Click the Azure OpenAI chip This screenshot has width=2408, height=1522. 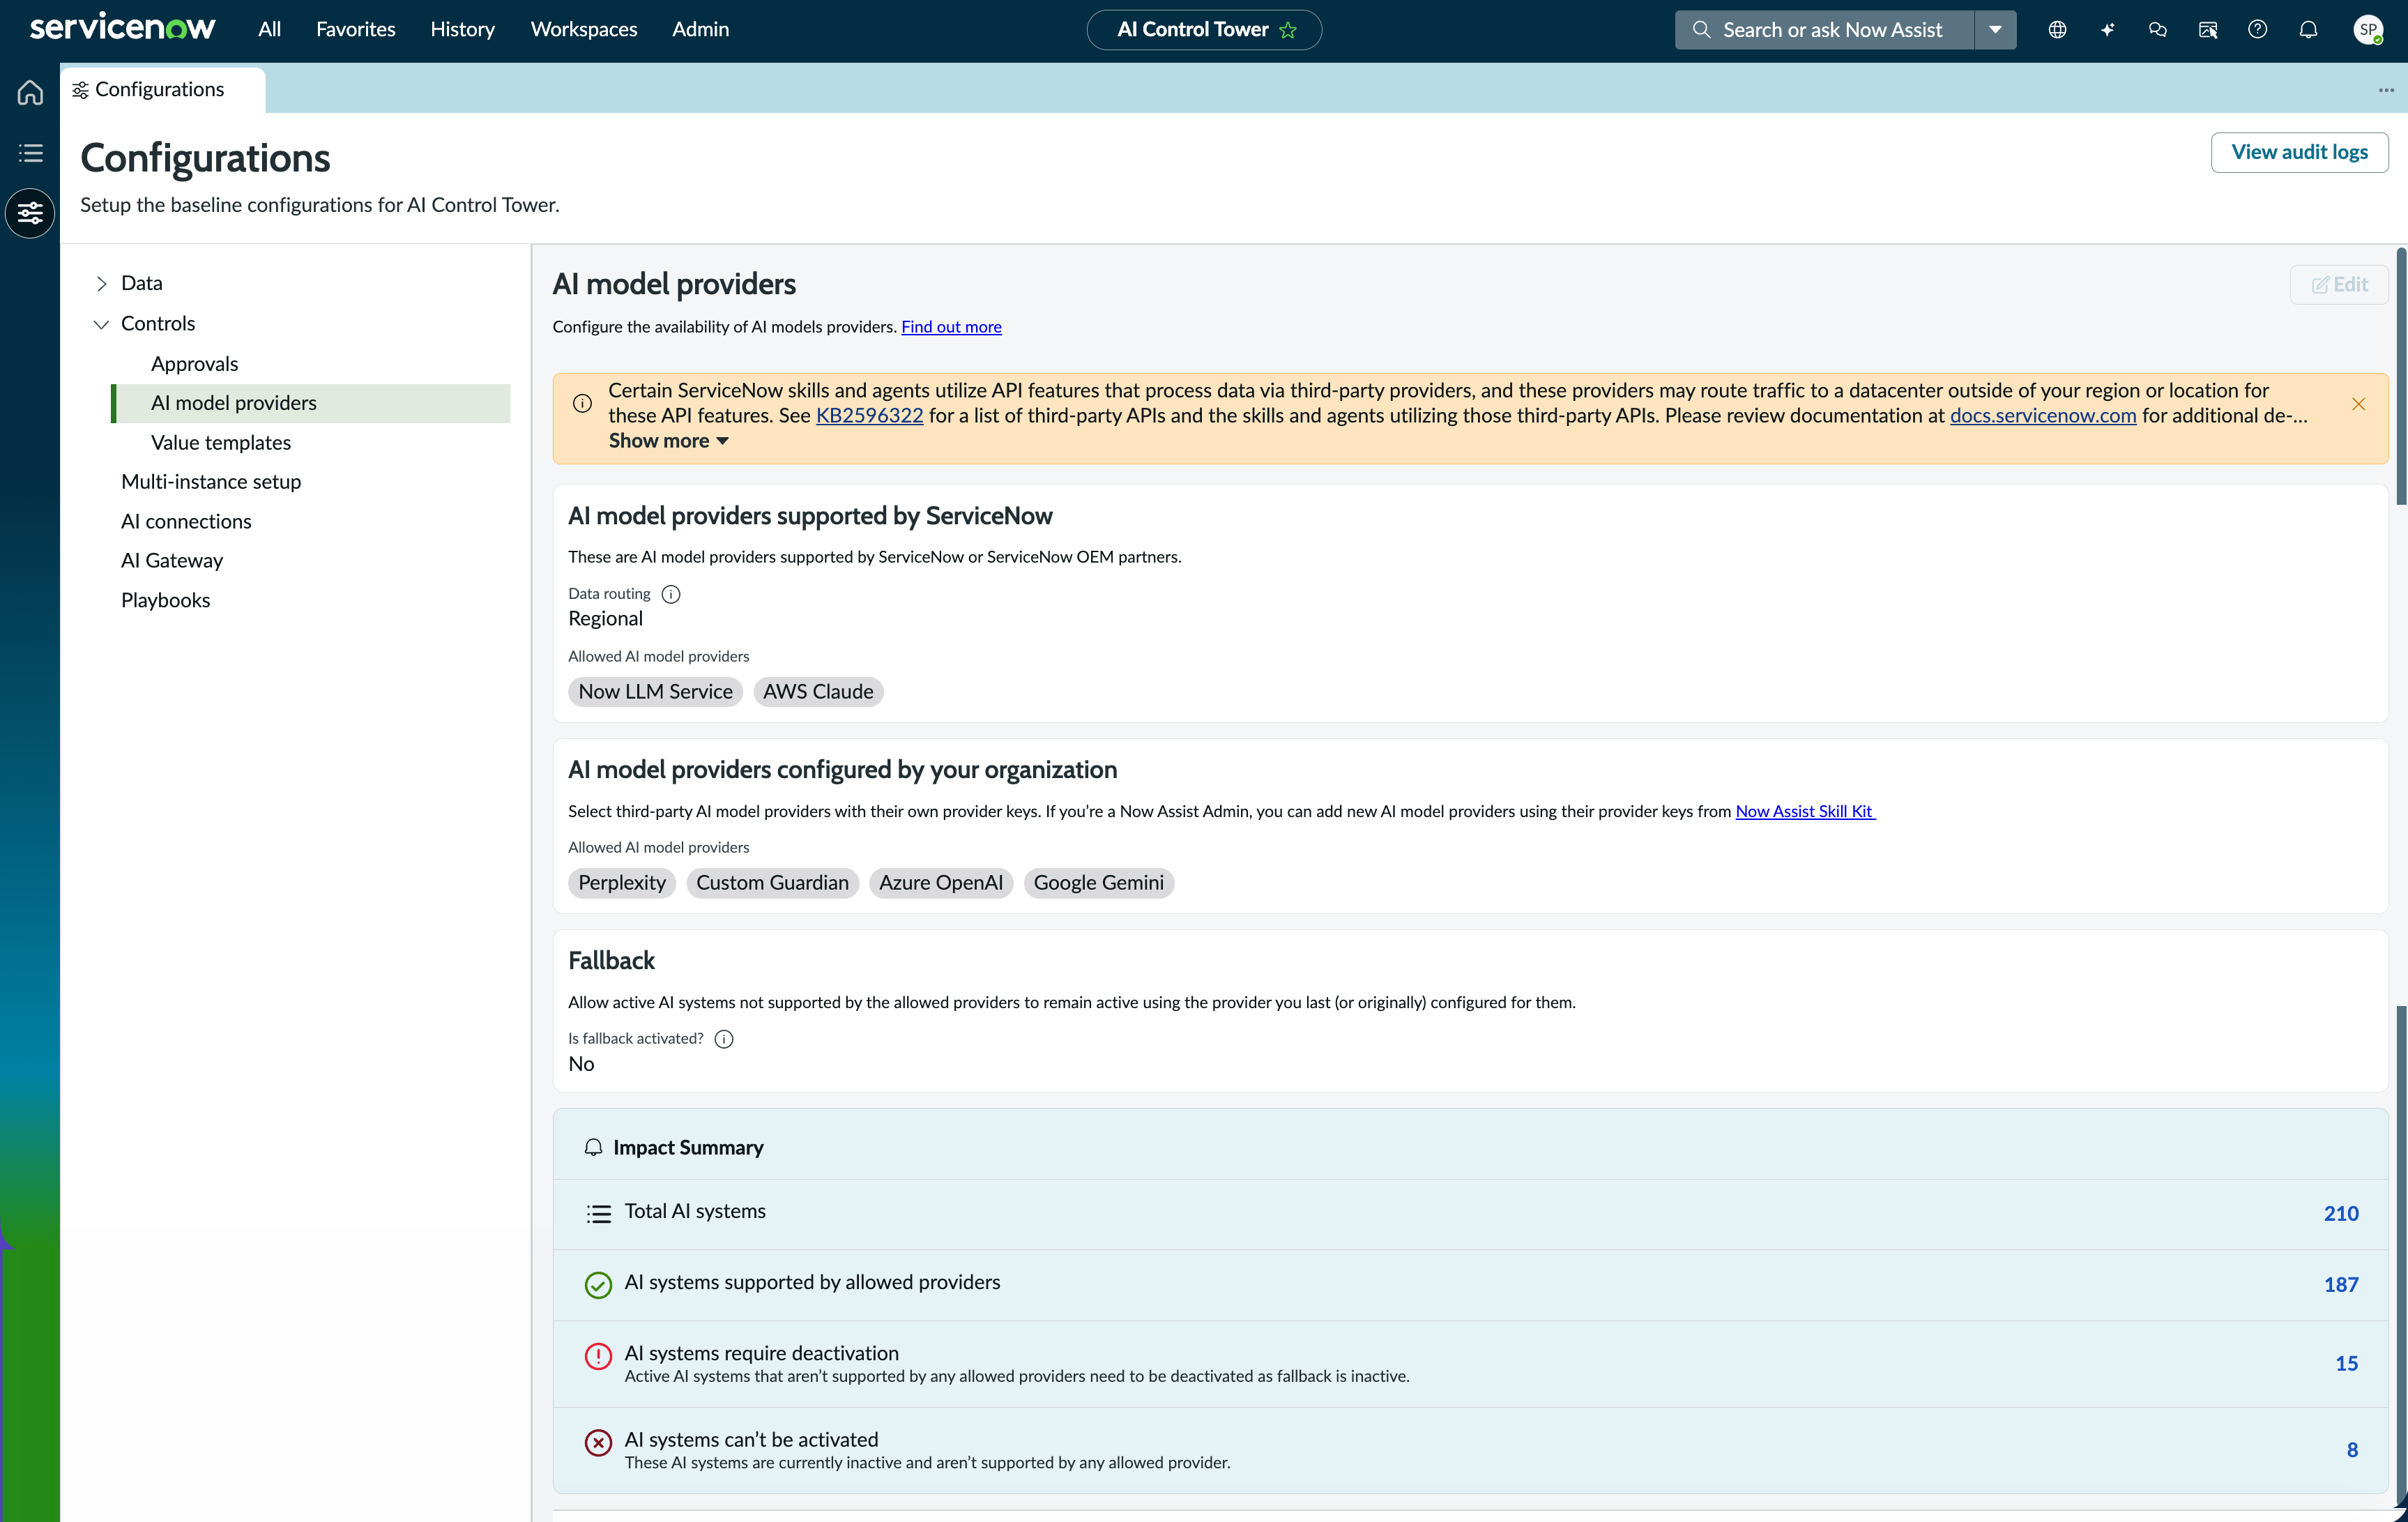941,883
